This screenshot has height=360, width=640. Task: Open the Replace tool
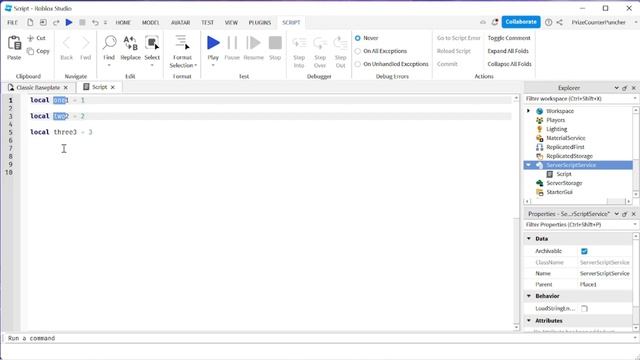click(131, 43)
